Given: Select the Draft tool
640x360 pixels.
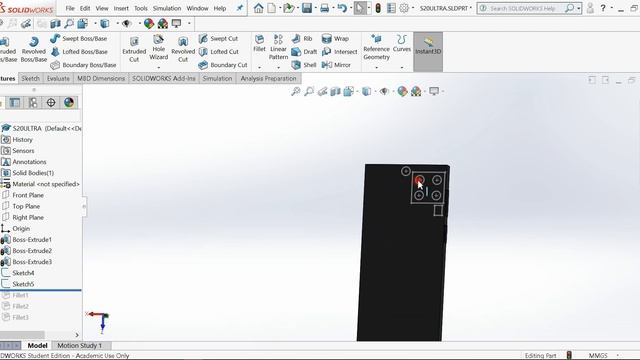Looking at the screenshot, I should 304,51.
